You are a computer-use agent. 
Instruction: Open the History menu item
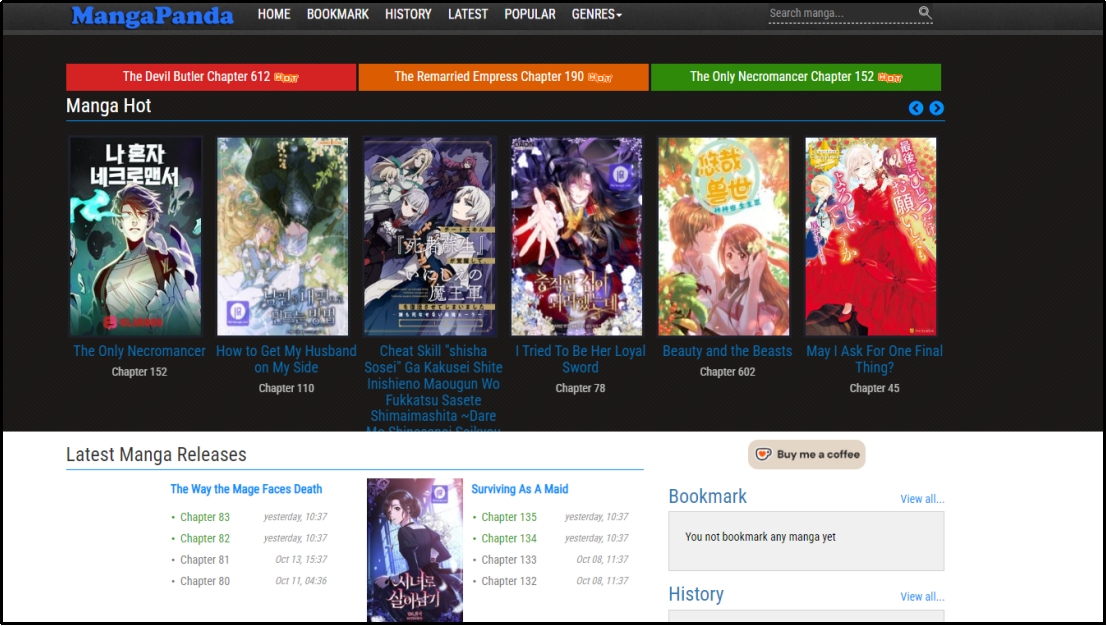tap(408, 14)
